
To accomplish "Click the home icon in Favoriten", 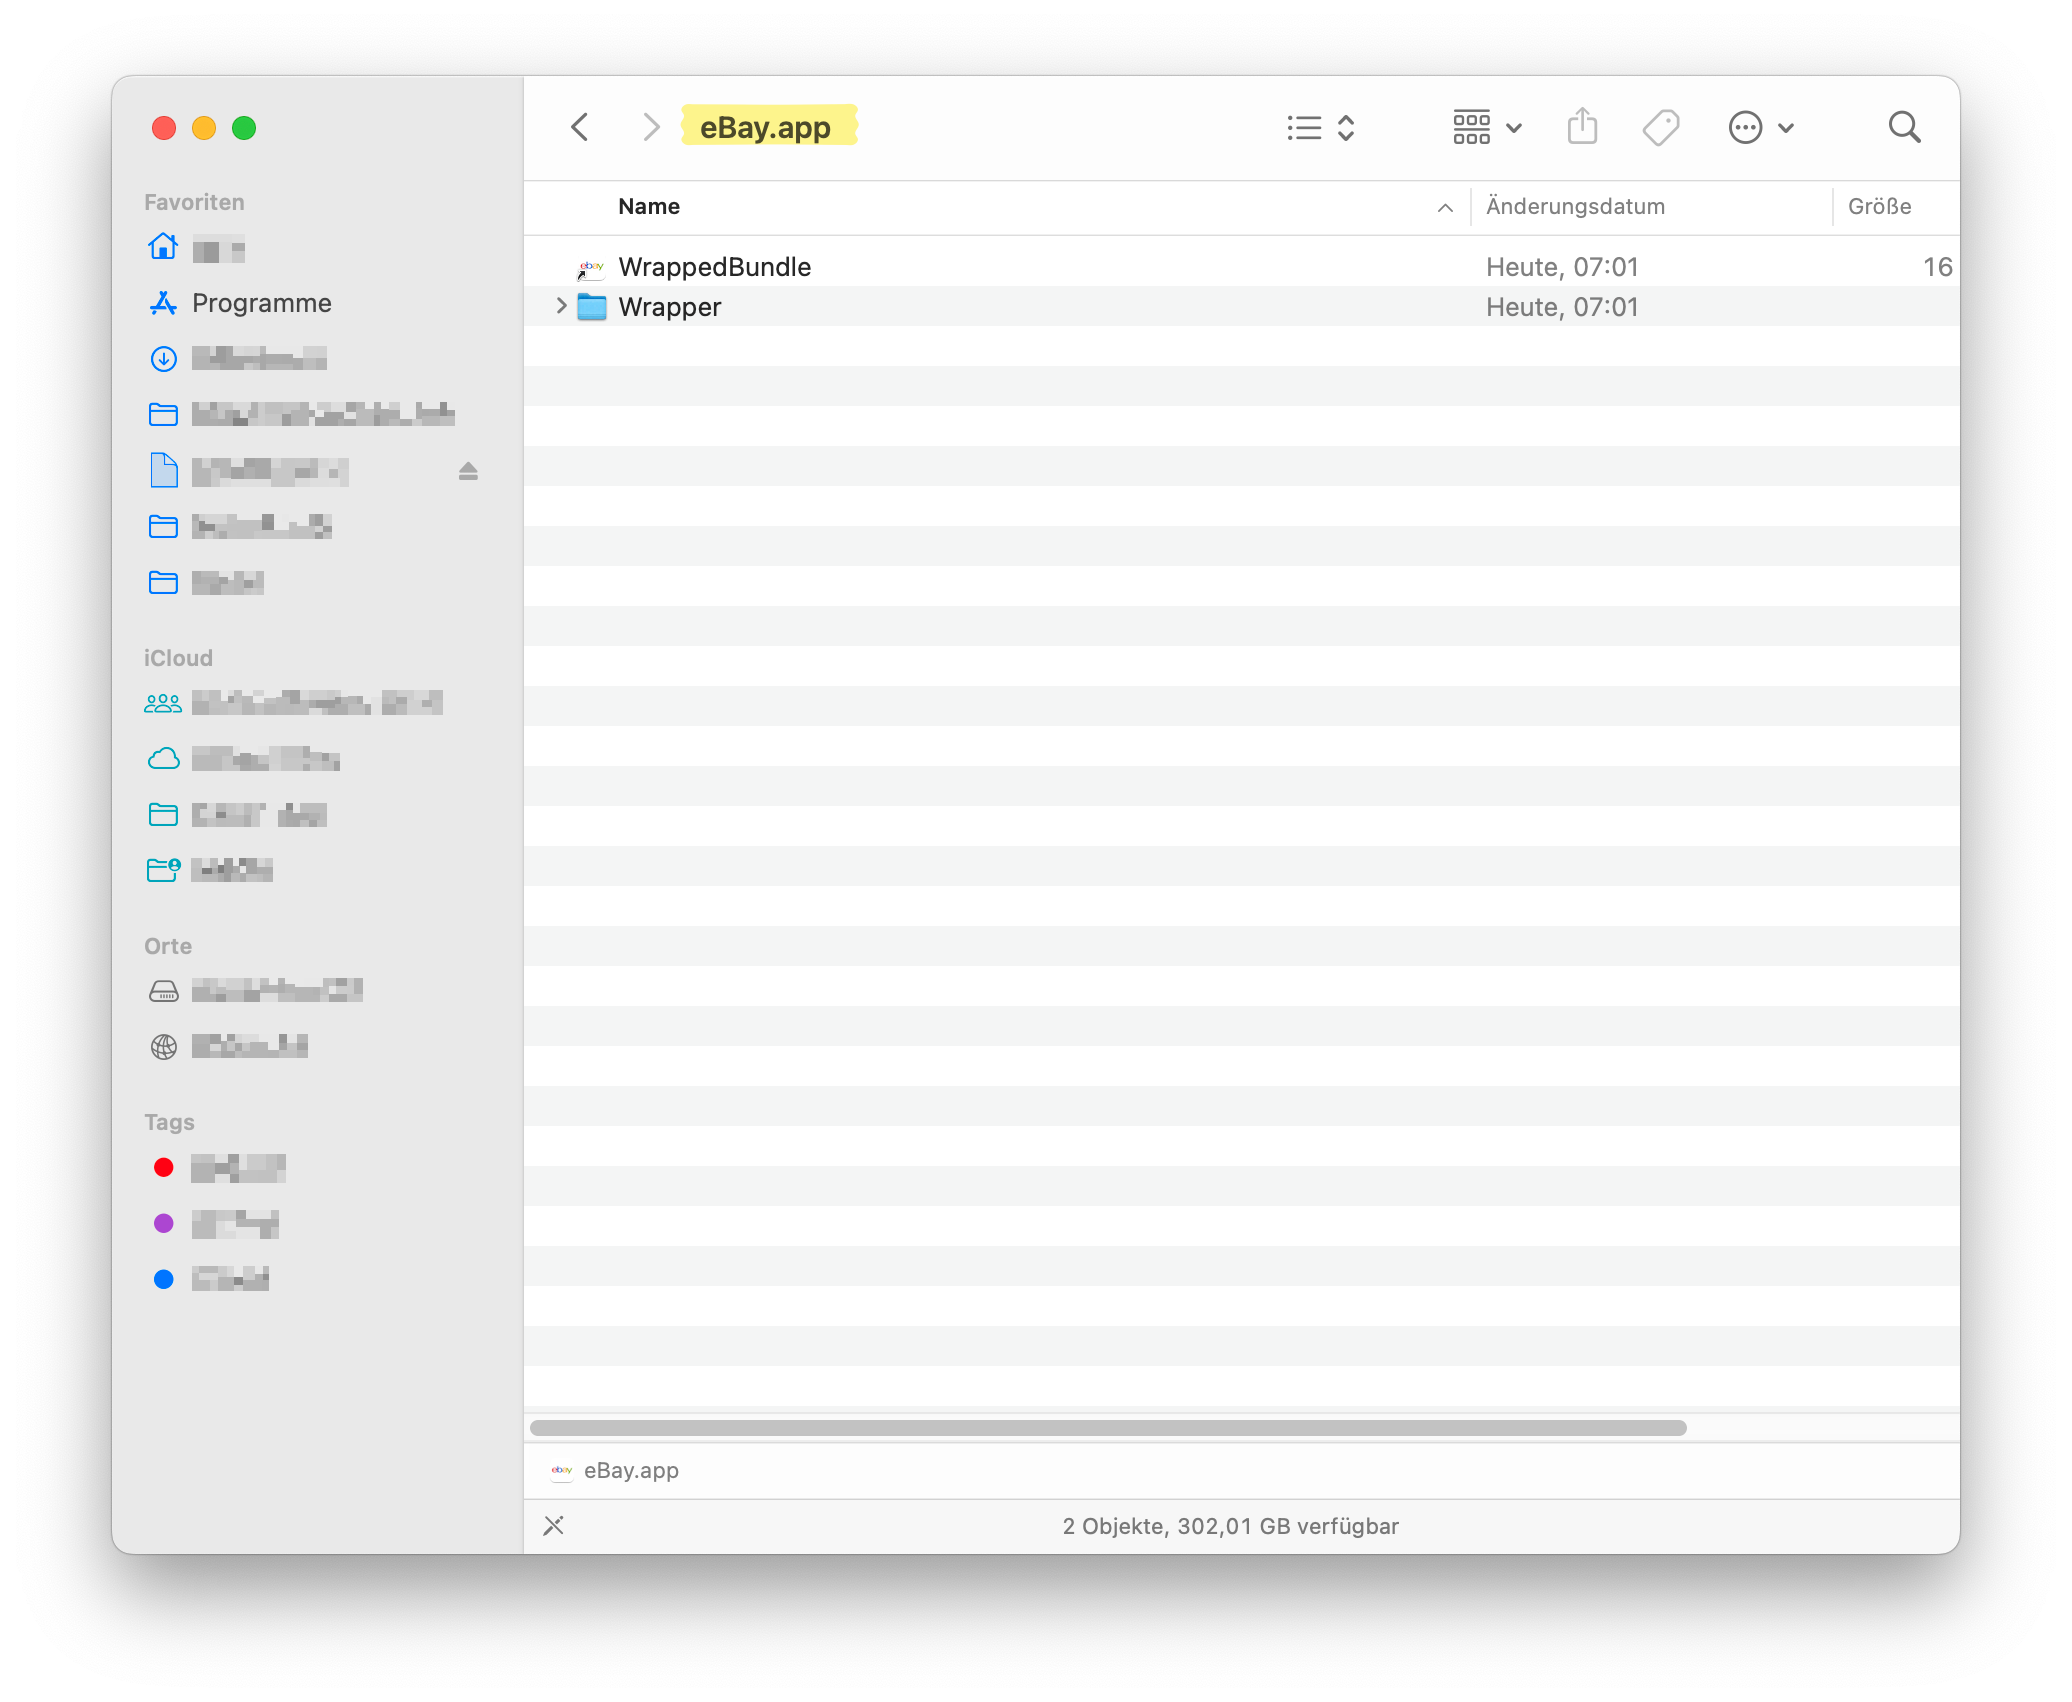I will coord(163,247).
